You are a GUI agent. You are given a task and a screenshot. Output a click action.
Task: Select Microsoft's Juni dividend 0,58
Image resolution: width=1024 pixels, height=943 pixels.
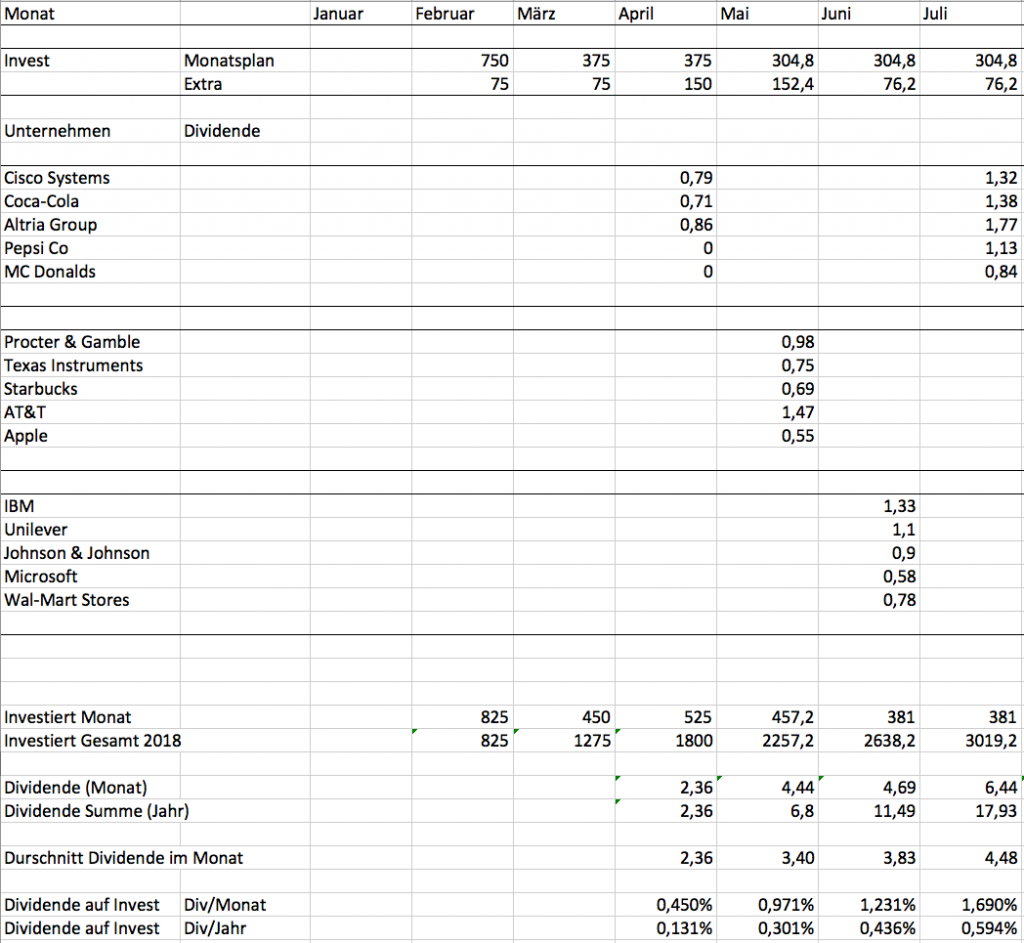899,577
